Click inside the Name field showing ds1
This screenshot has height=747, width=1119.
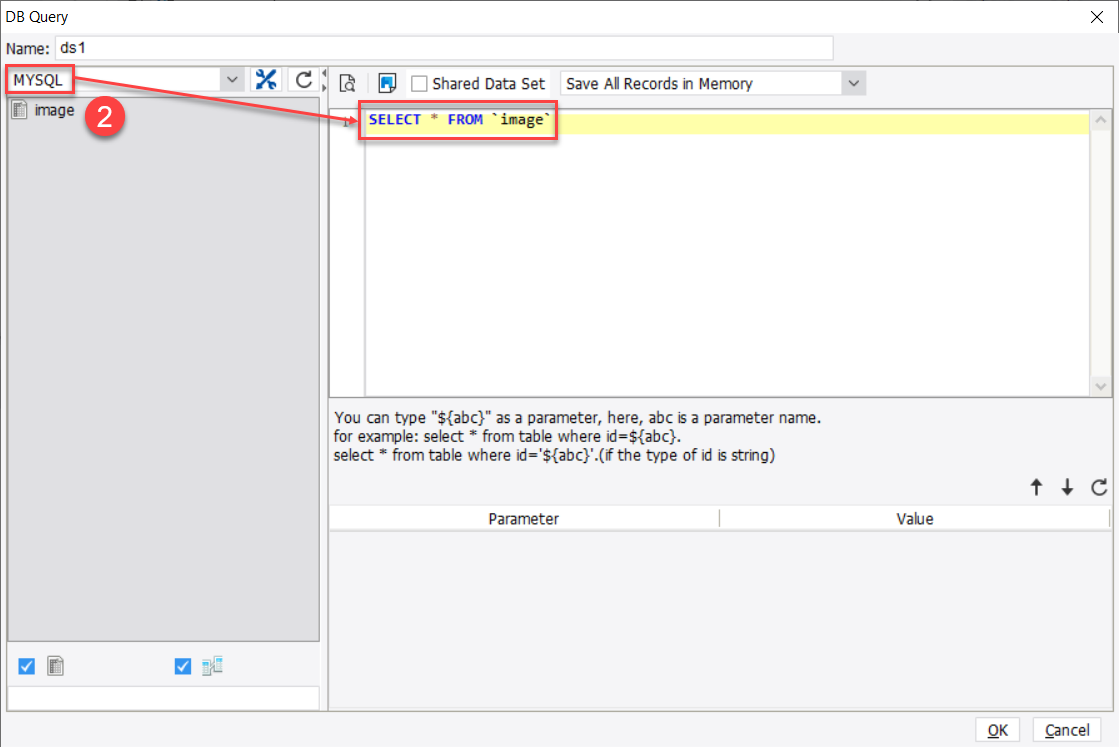[440, 47]
